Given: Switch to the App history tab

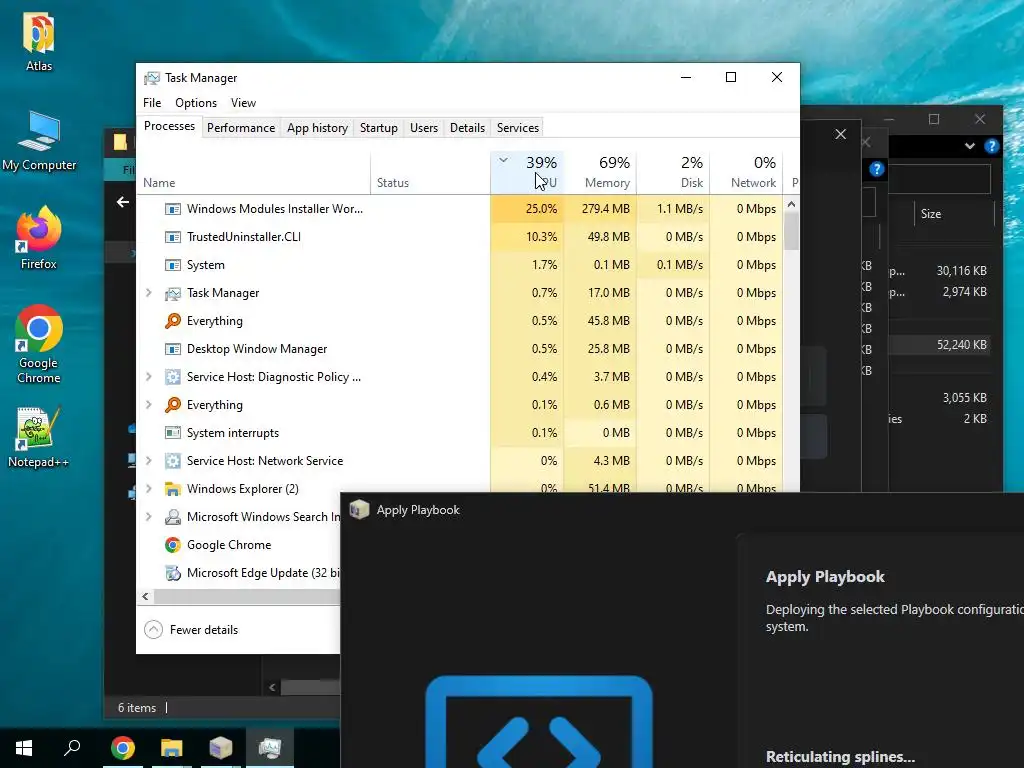Looking at the screenshot, I should coord(317,128).
